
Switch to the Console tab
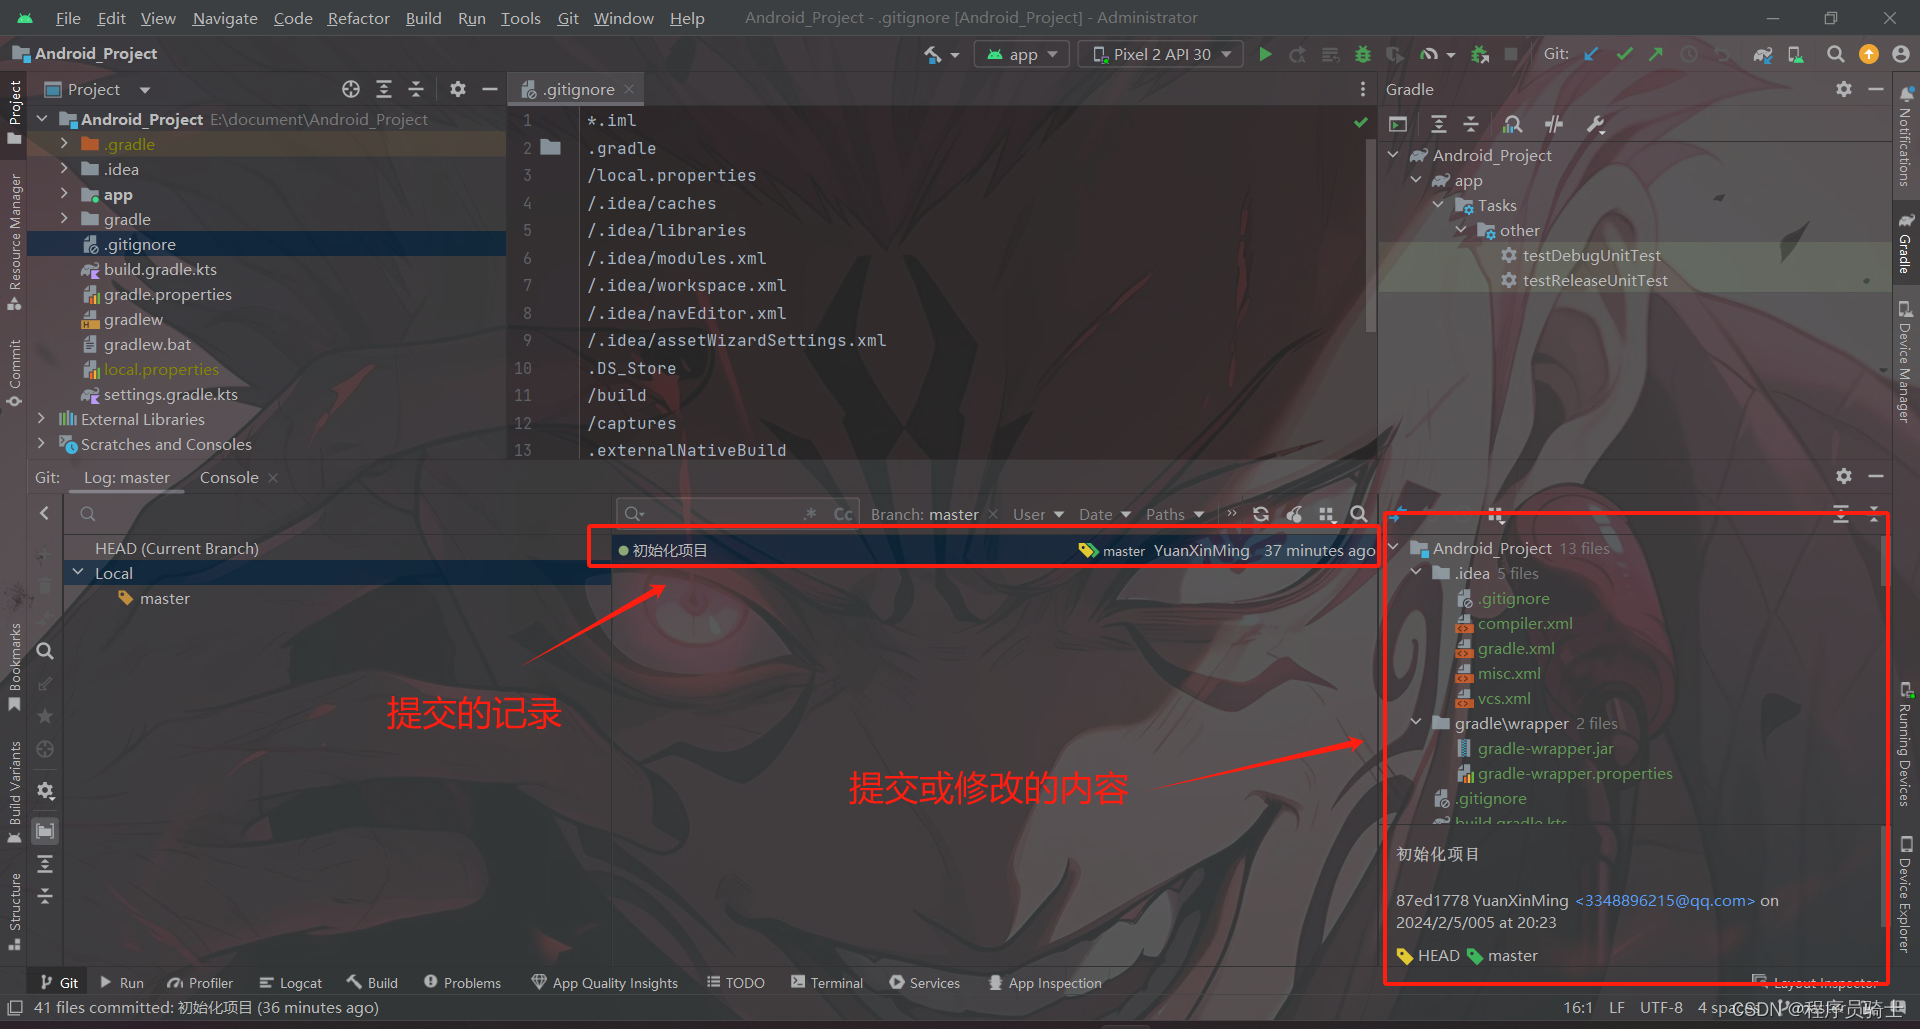[229, 477]
